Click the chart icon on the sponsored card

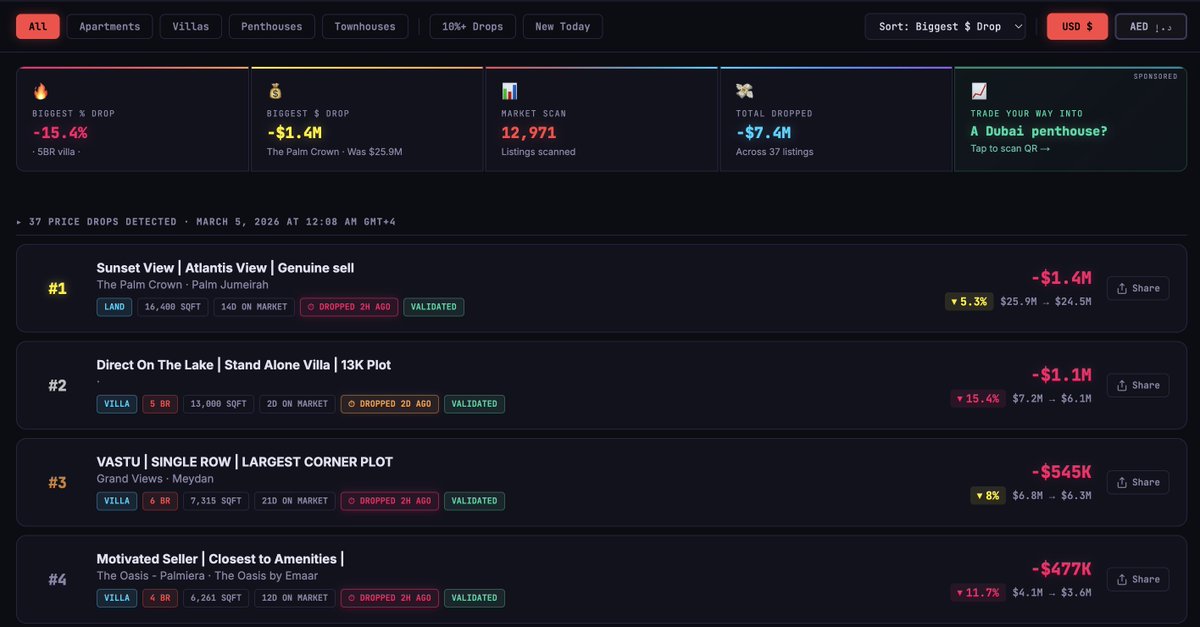[979, 91]
